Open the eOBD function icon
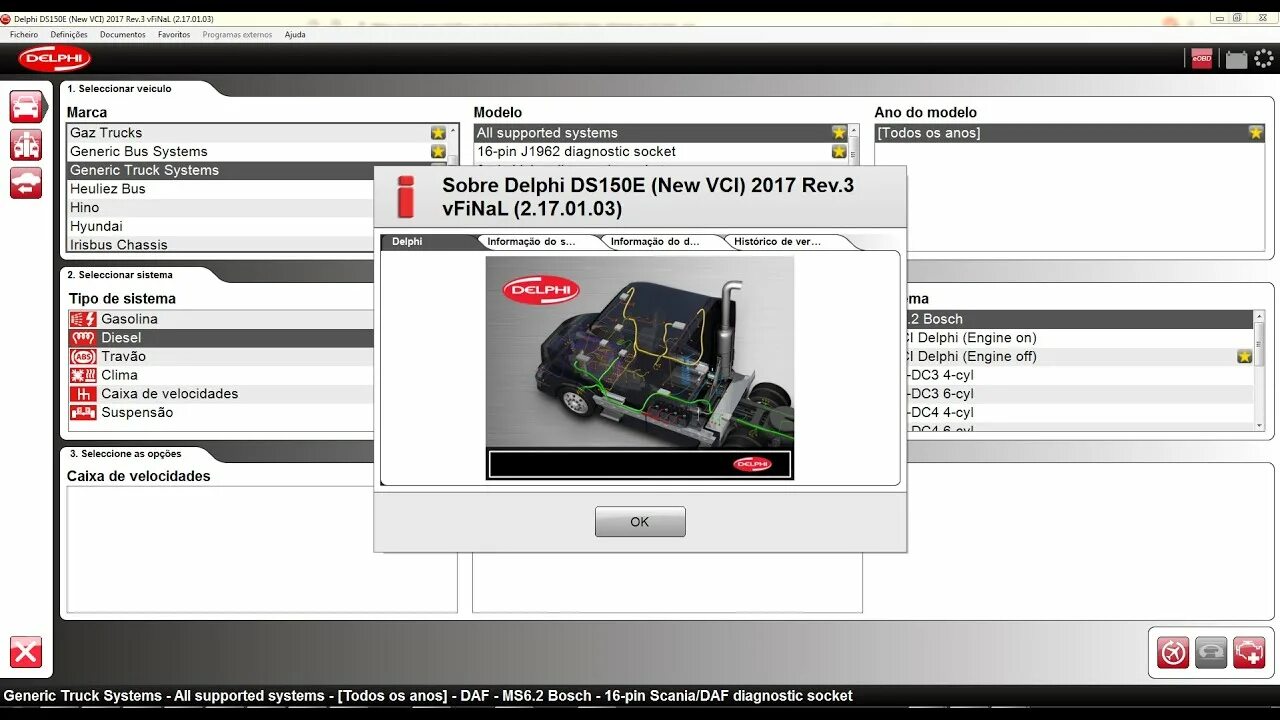The image size is (1280, 720). pyautogui.click(x=1202, y=59)
